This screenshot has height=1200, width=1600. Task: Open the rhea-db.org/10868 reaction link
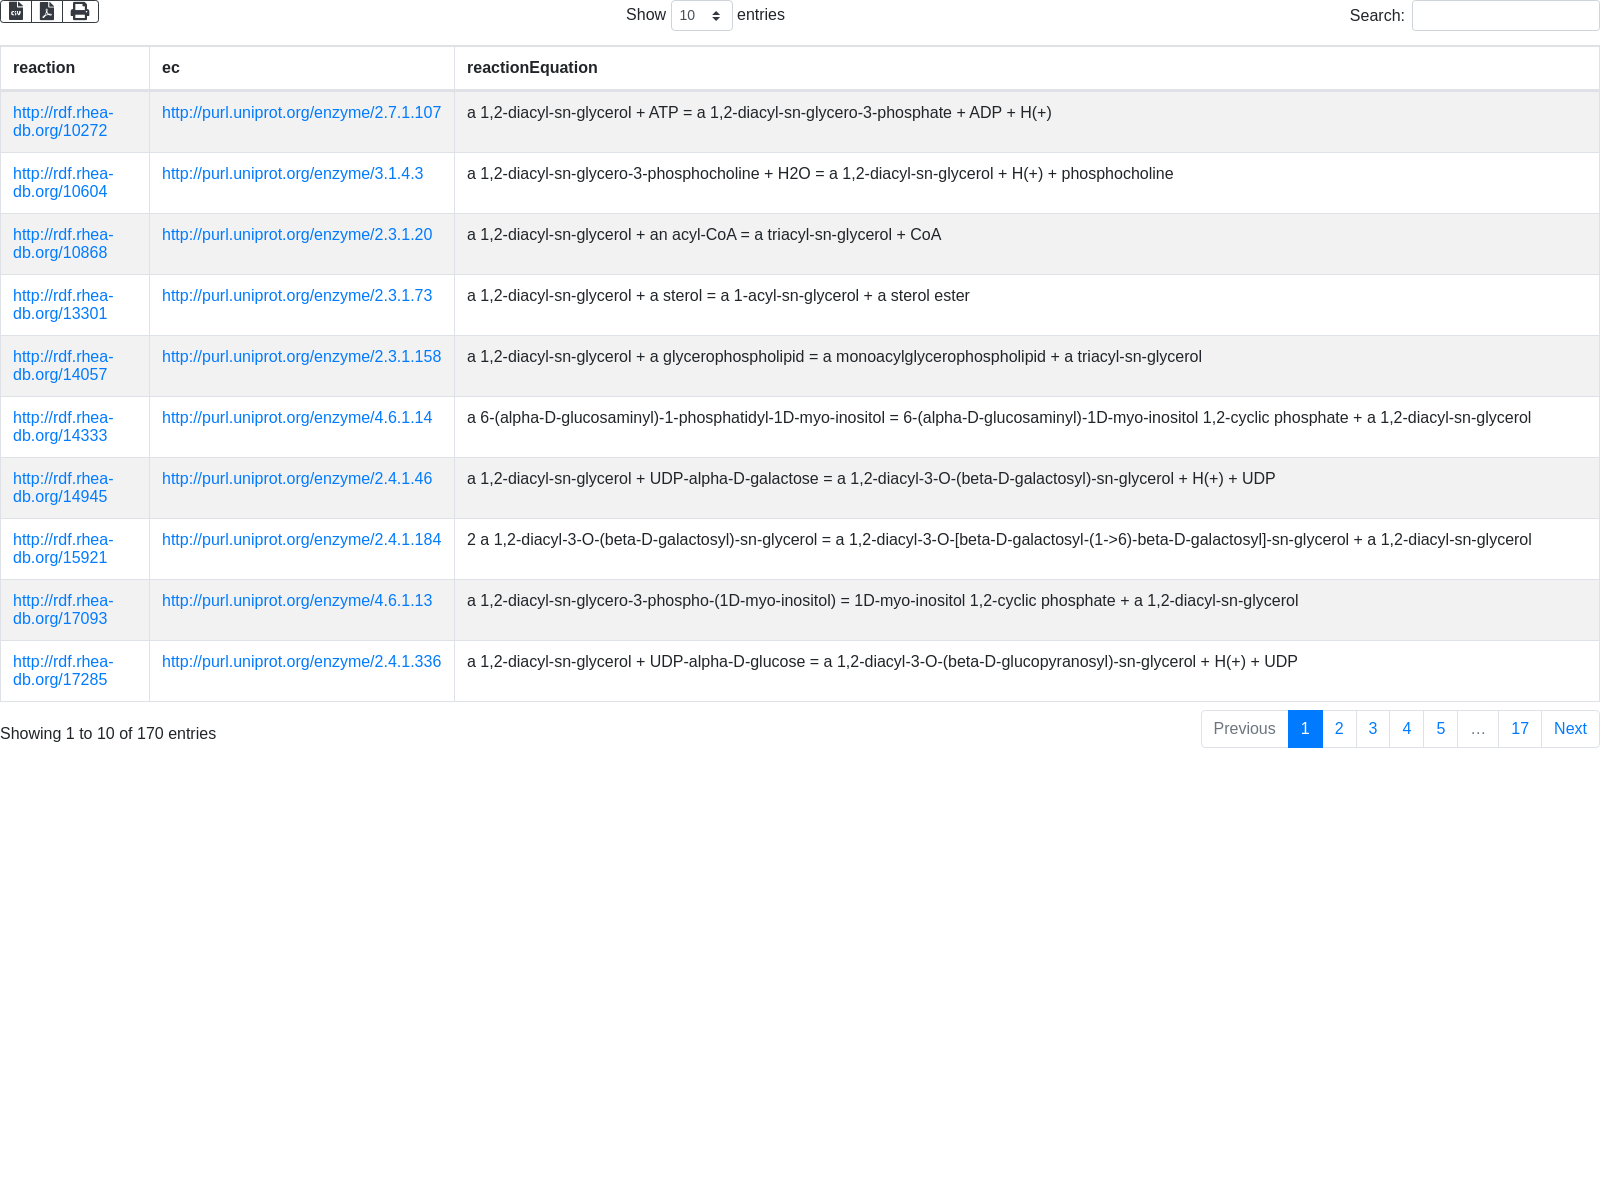pyautogui.click(x=62, y=244)
